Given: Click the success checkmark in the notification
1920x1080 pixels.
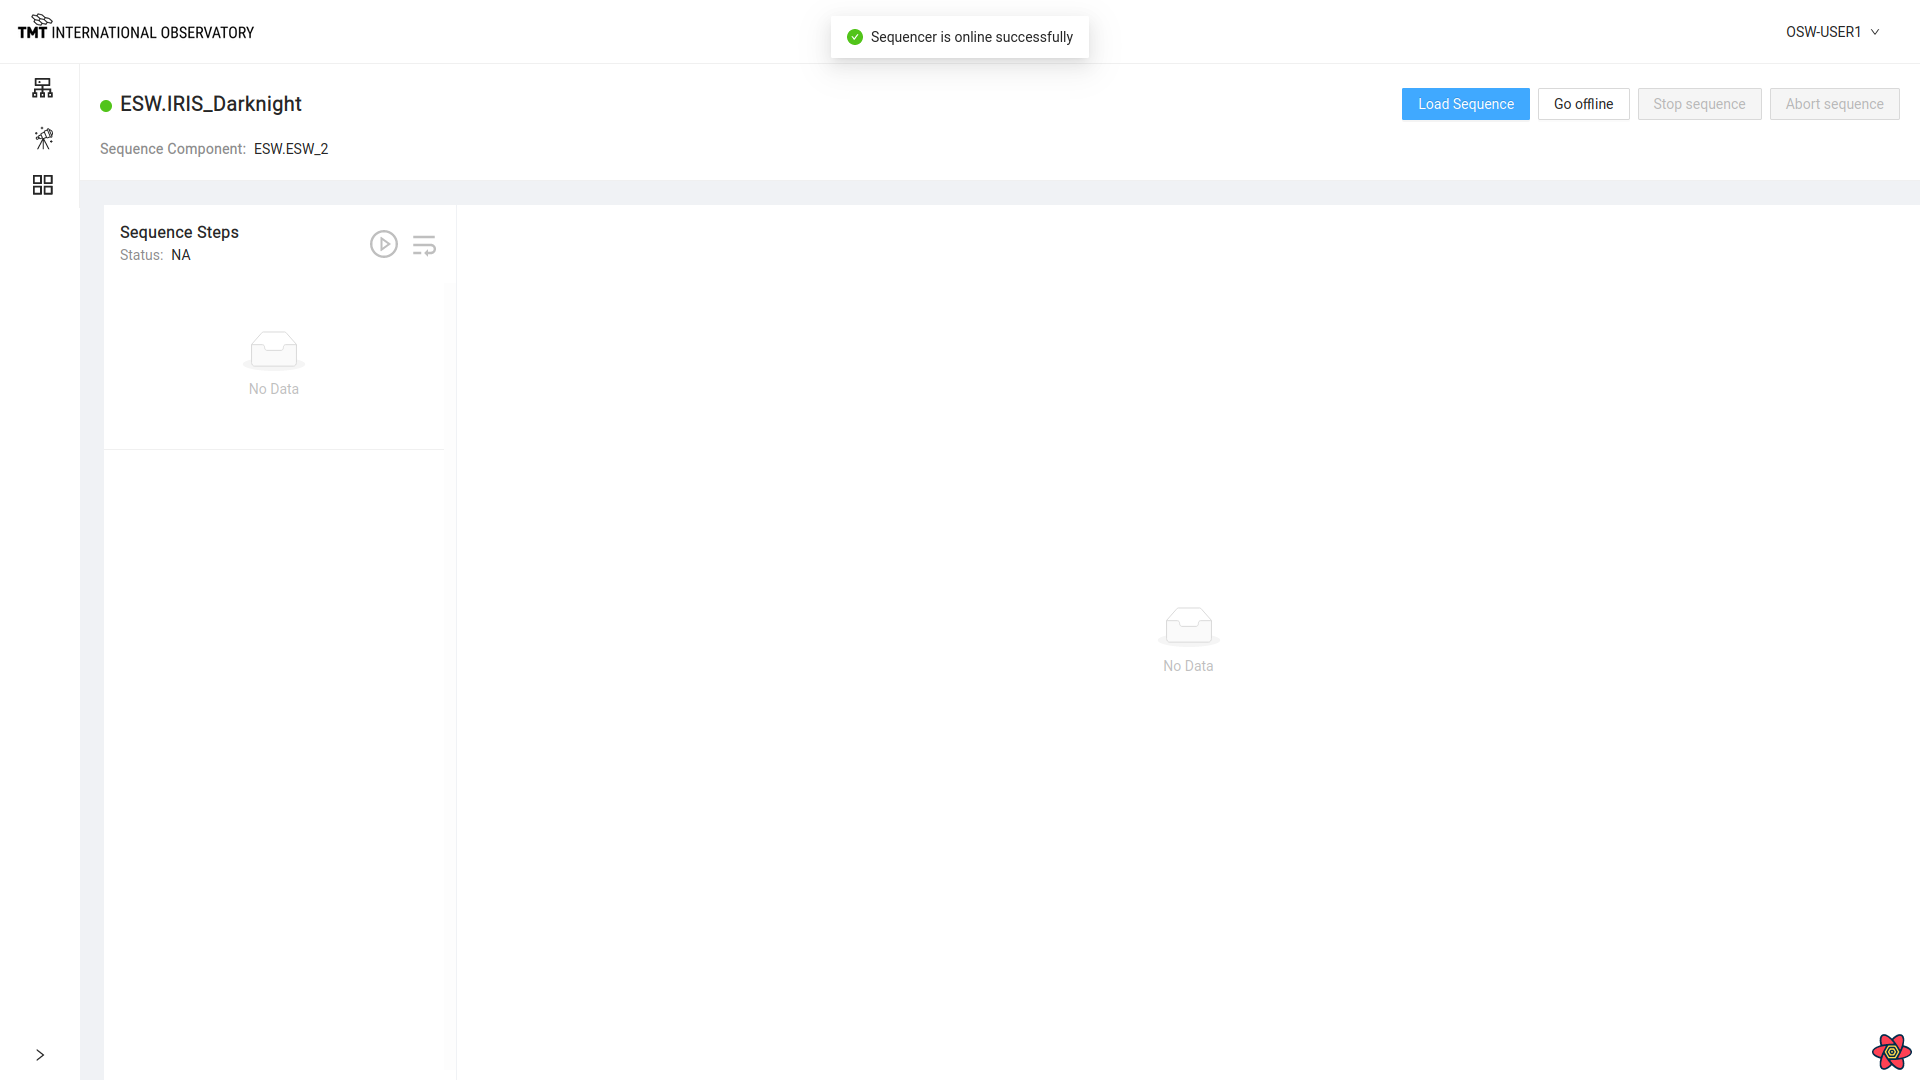Looking at the screenshot, I should (855, 37).
